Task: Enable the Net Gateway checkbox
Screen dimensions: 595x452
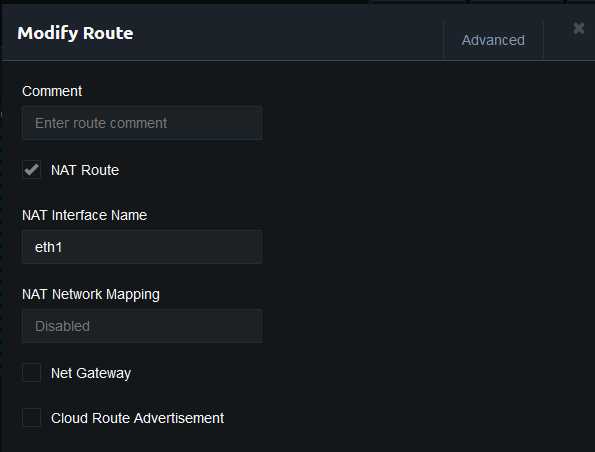Action: (x=31, y=373)
